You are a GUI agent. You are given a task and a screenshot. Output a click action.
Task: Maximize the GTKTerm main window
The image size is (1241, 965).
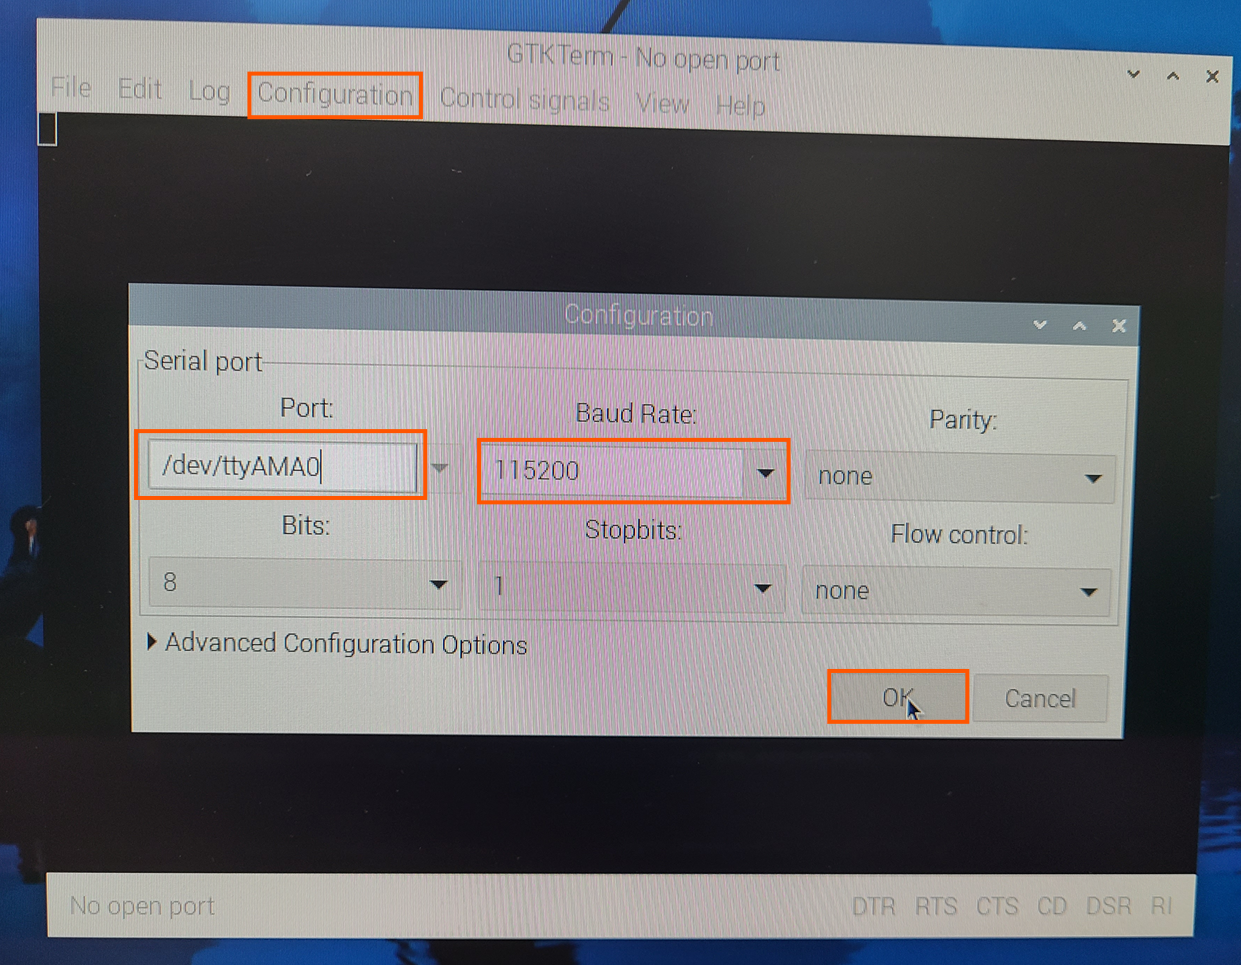click(x=1173, y=76)
